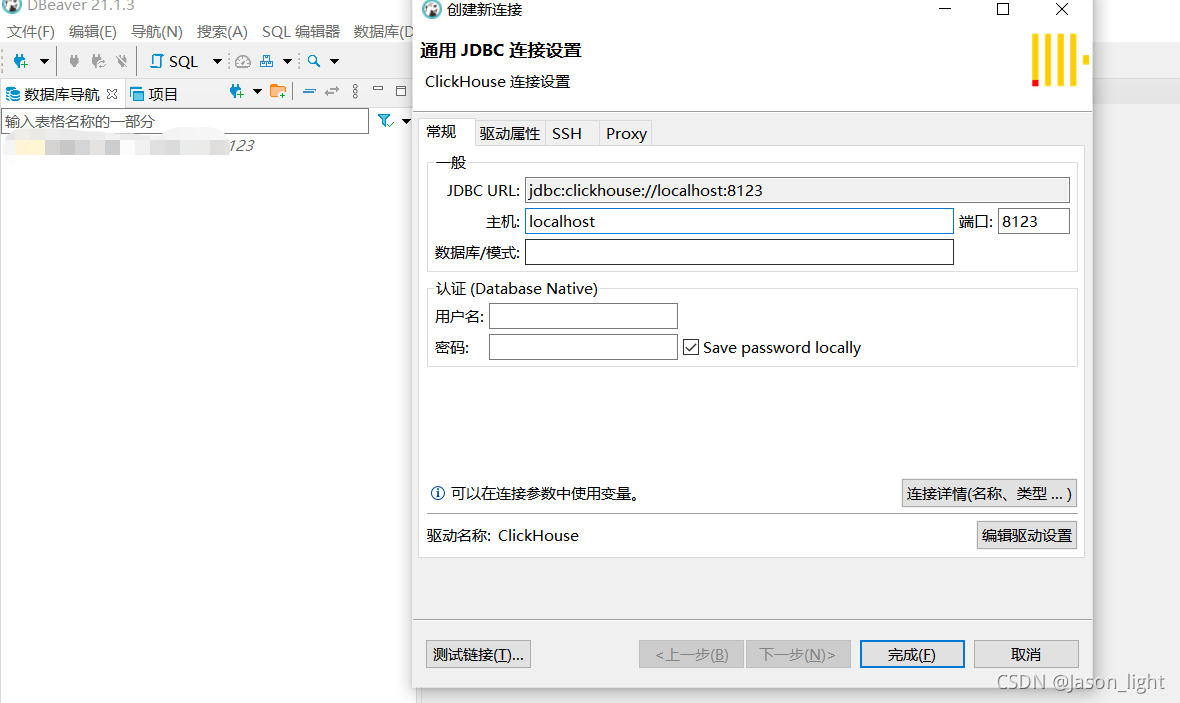Open the 导航(N) menu

157,32
